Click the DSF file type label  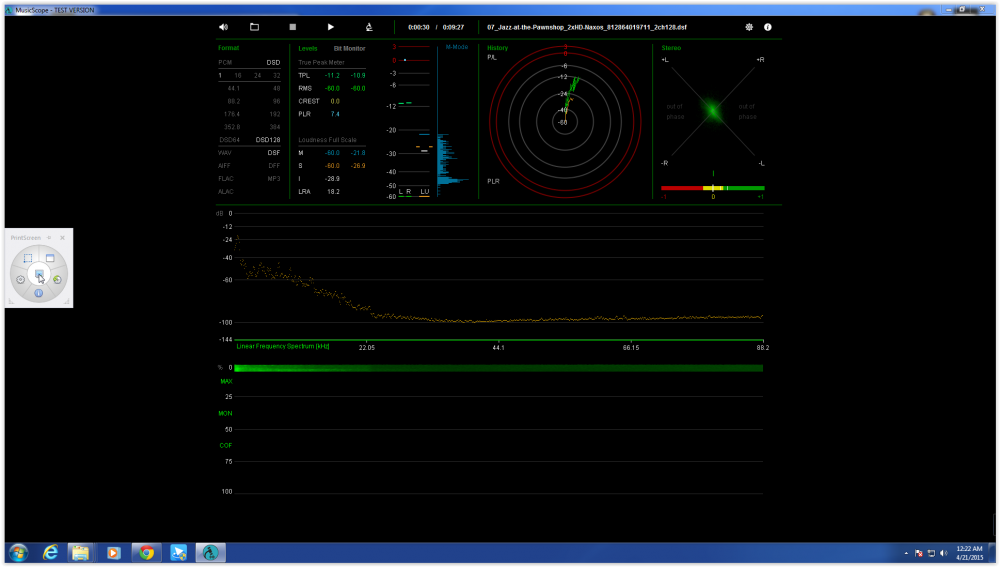click(x=274, y=153)
